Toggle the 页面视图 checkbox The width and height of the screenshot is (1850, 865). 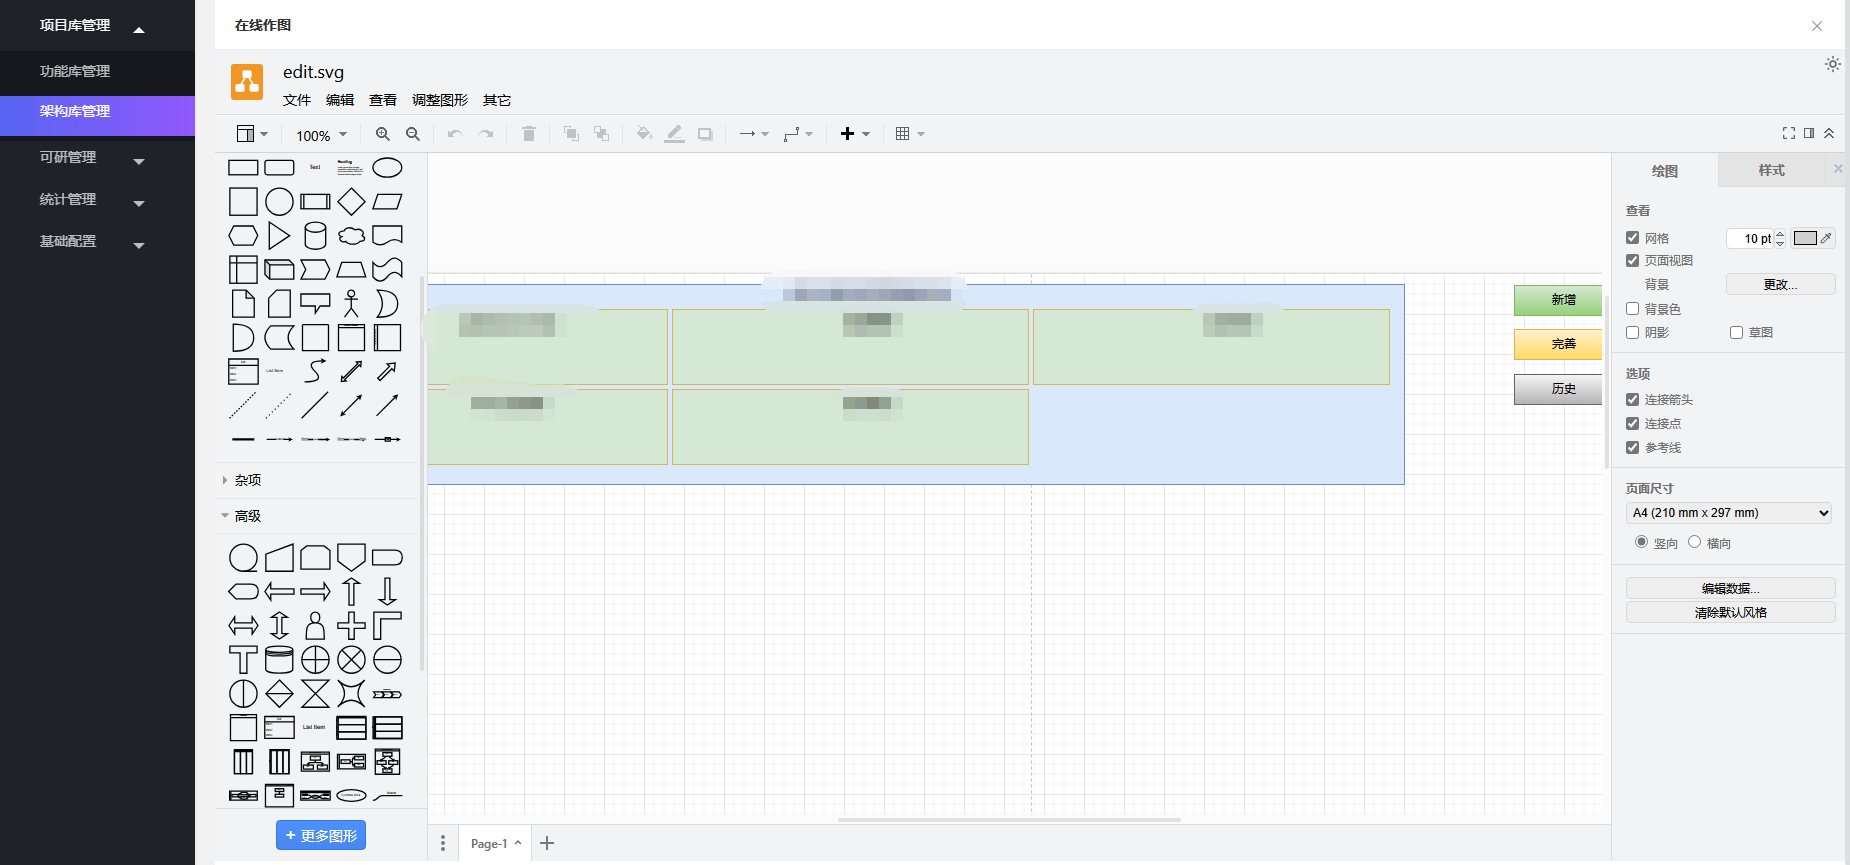pos(1632,260)
